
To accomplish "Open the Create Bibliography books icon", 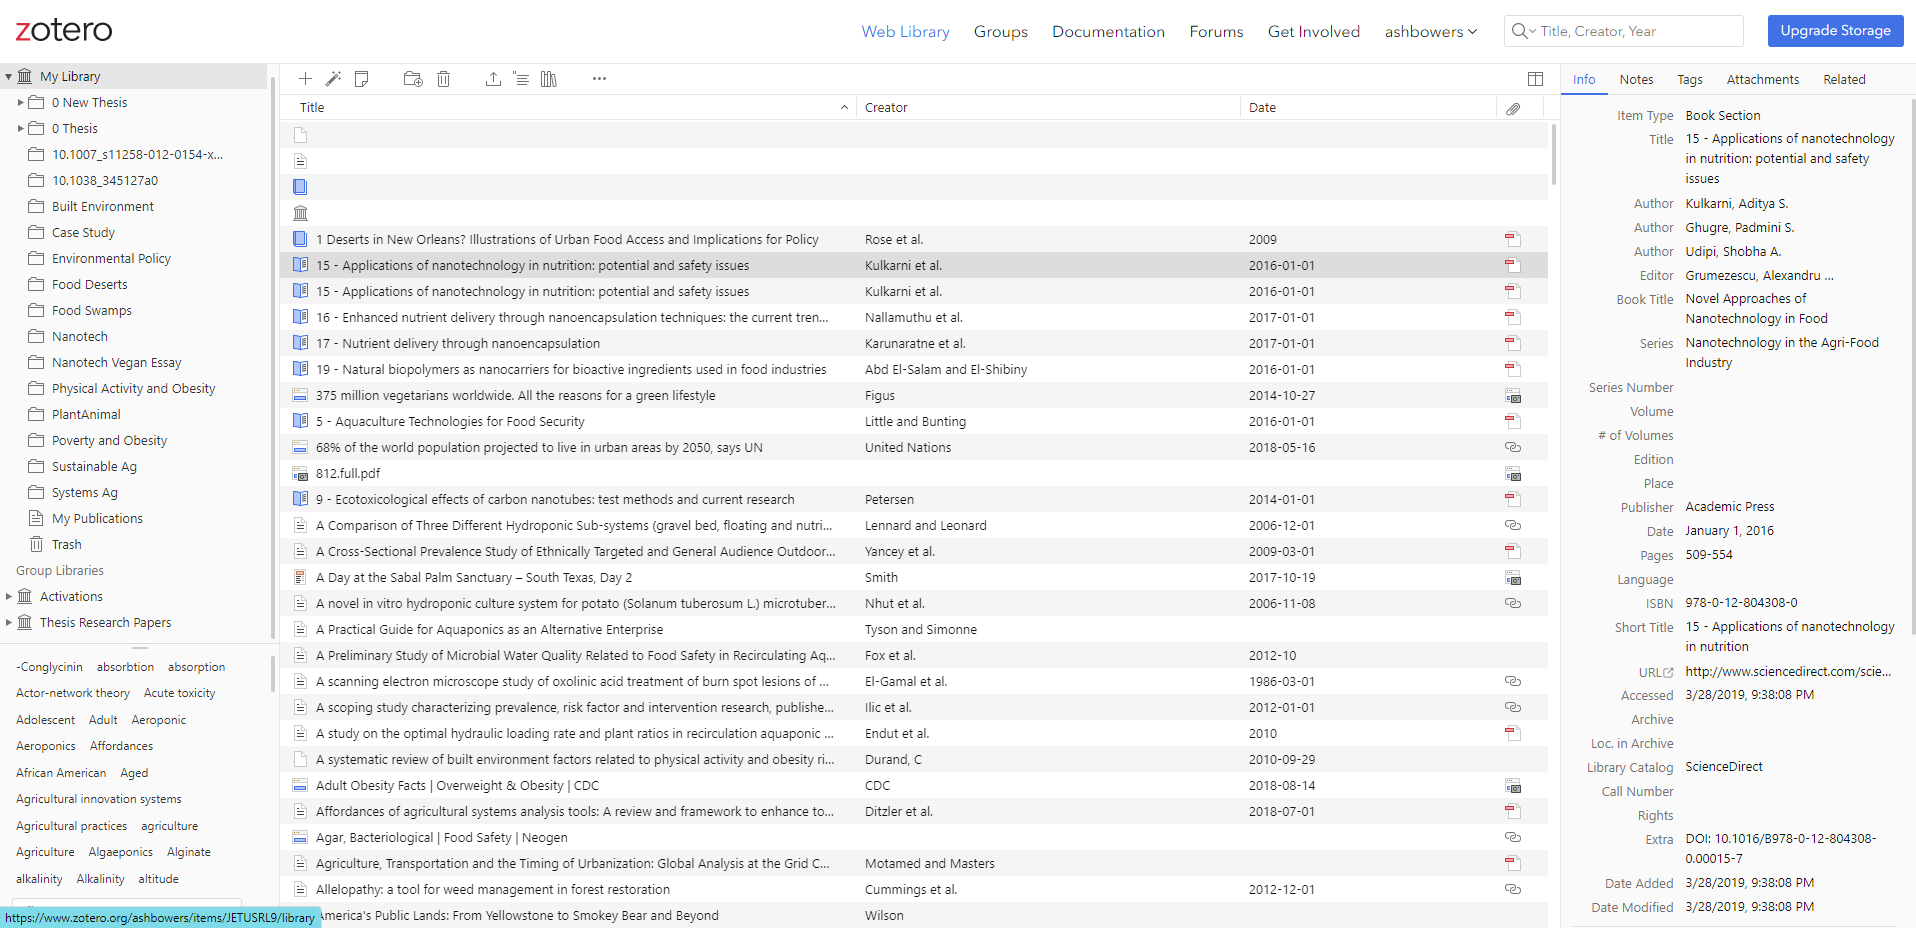I will (x=548, y=78).
